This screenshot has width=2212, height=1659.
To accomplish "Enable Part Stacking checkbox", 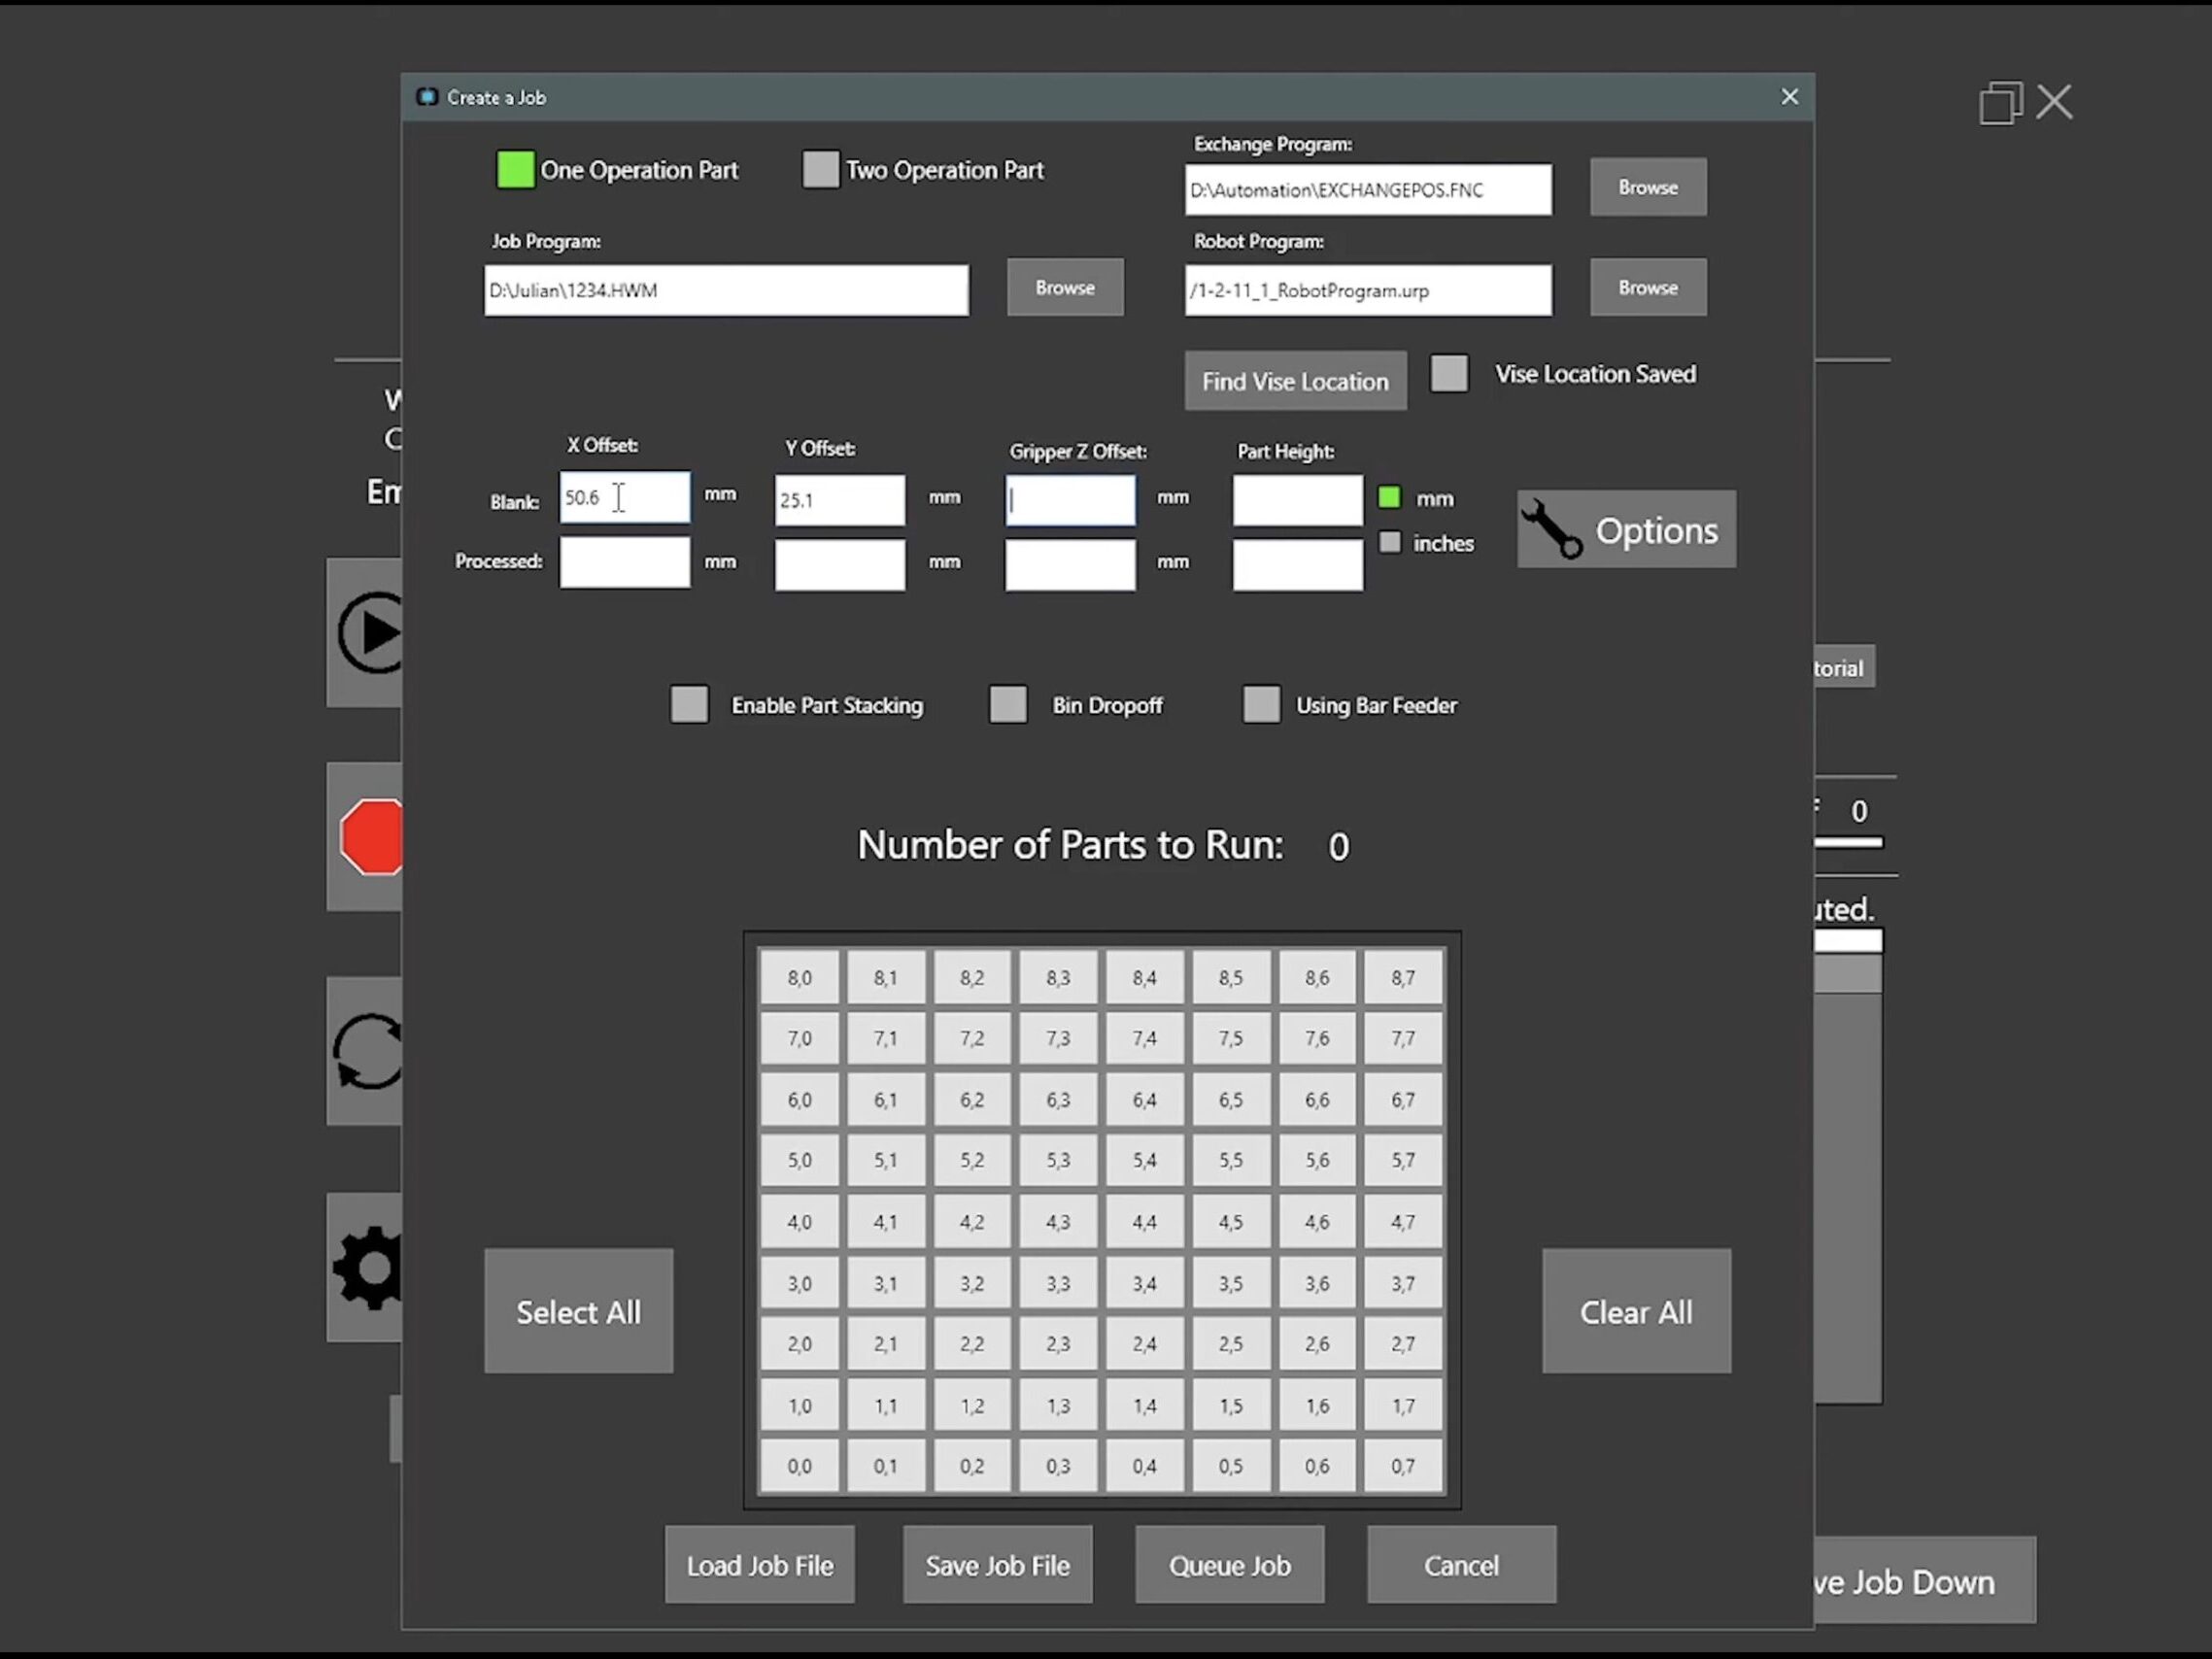I will click(x=689, y=704).
